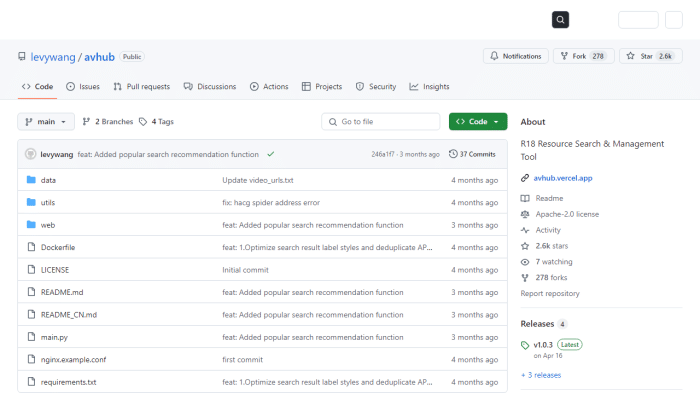The height and width of the screenshot is (394, 700).
Task: Switch to the Issues tab
Action: (x=83, y=87)
